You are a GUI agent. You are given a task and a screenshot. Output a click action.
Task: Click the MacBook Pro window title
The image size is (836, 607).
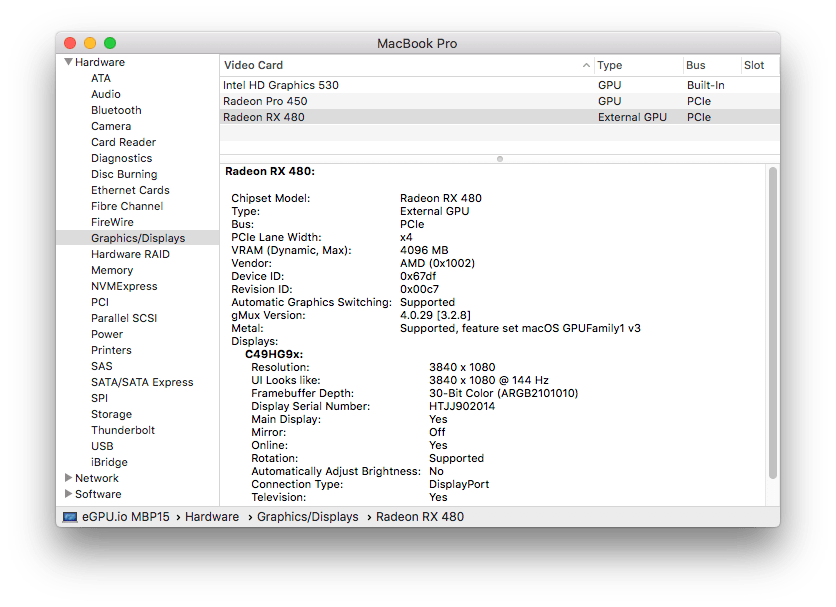pos(417,43)
